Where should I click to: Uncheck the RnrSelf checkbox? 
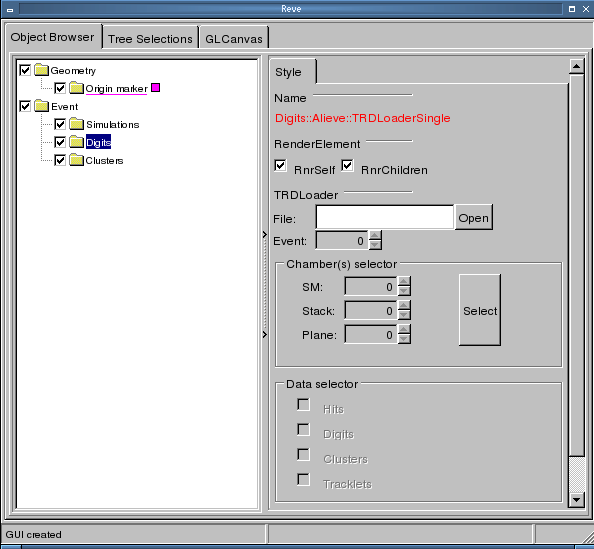[280, 166]
